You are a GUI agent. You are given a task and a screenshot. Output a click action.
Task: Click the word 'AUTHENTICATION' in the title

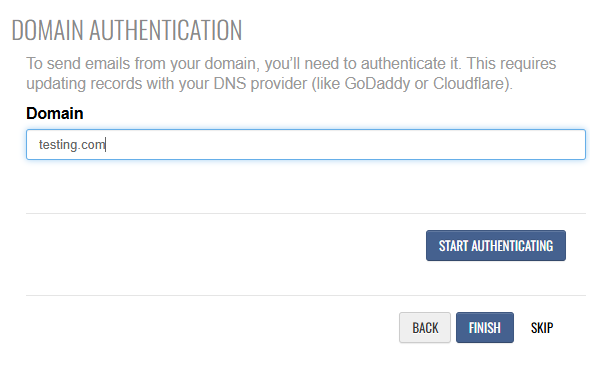tap(166, 30)
